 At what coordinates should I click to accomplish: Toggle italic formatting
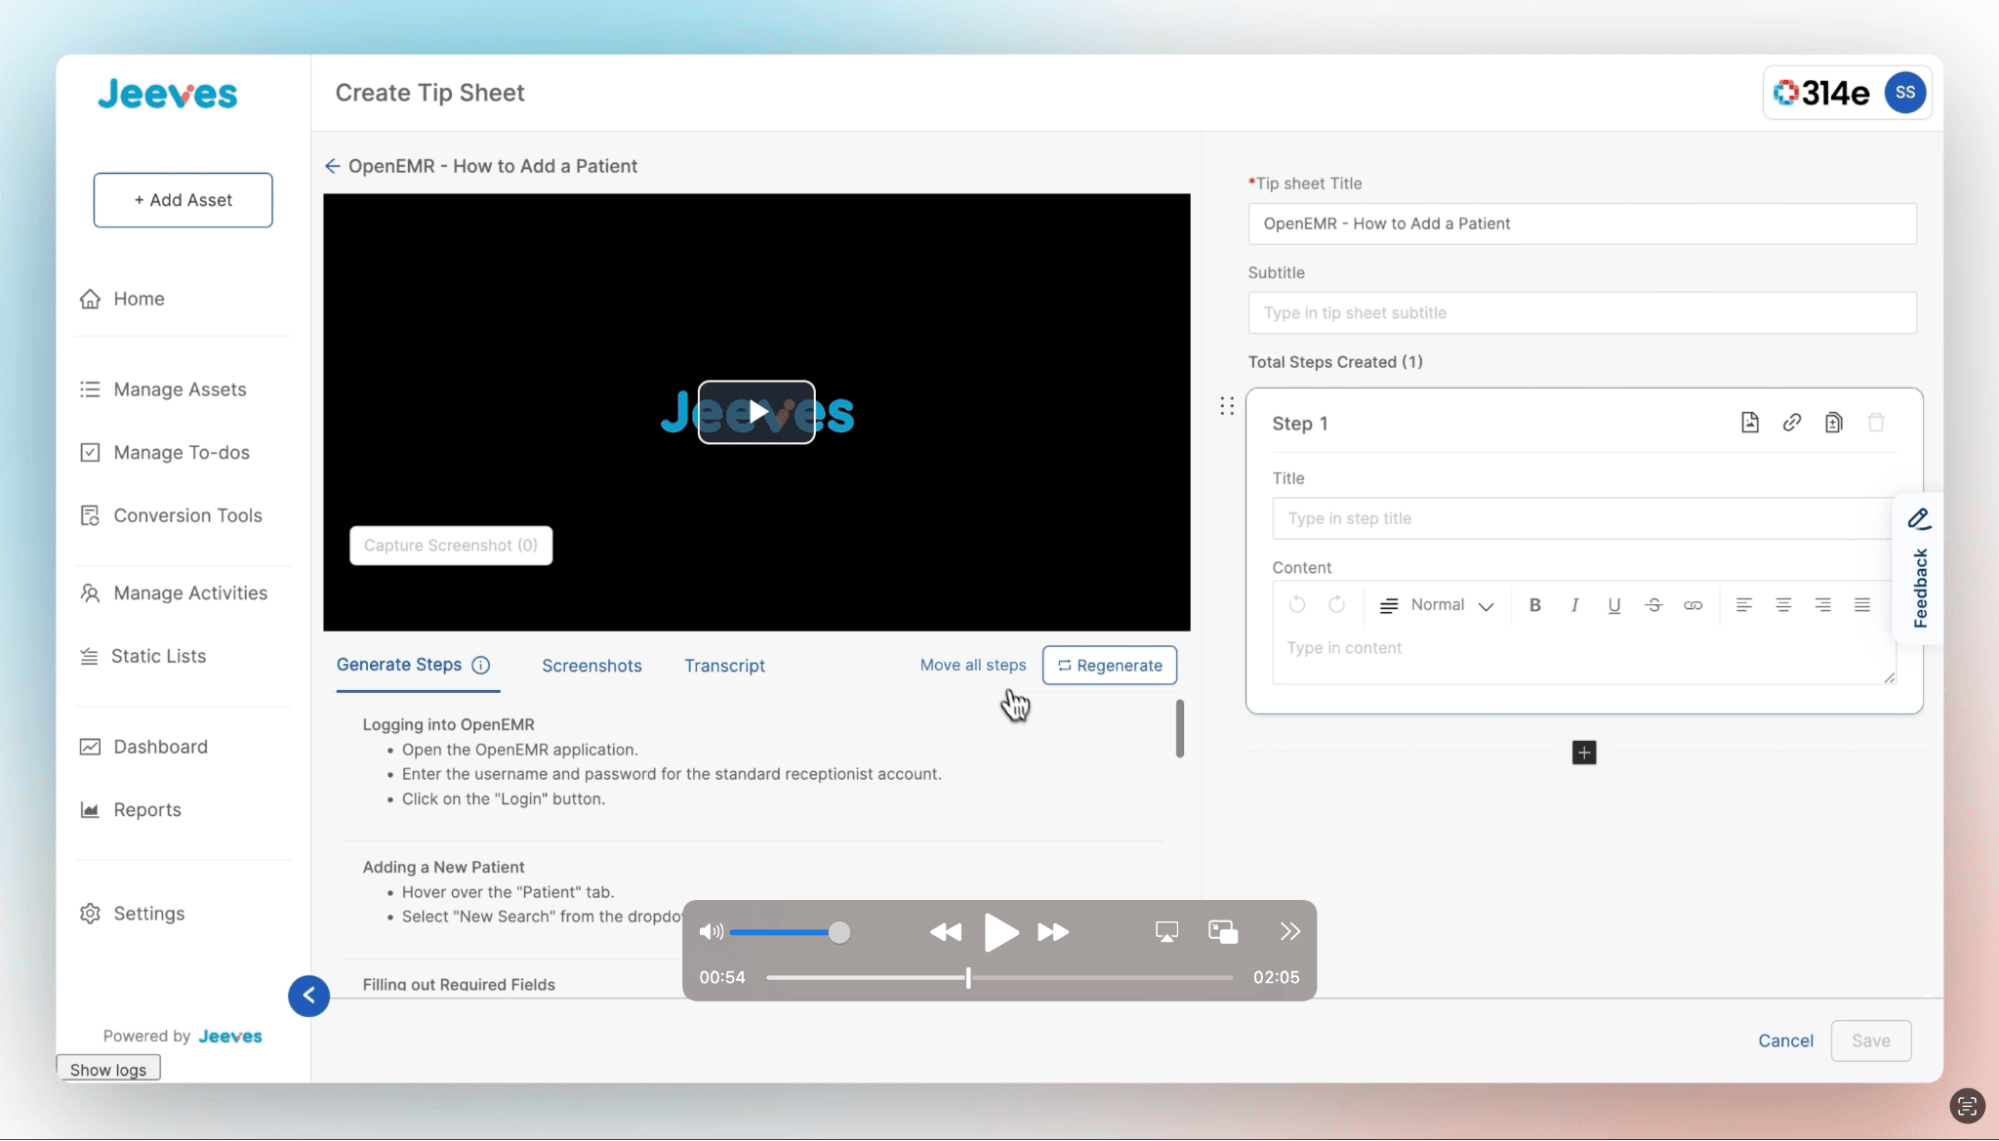click(1575, 605)
